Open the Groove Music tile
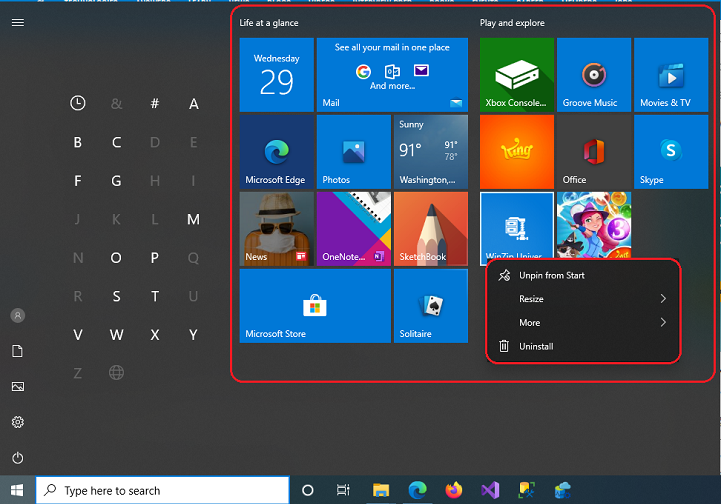The width and height of the screenshot is (721, 504). pyautogui.click(x=594, y=74)
